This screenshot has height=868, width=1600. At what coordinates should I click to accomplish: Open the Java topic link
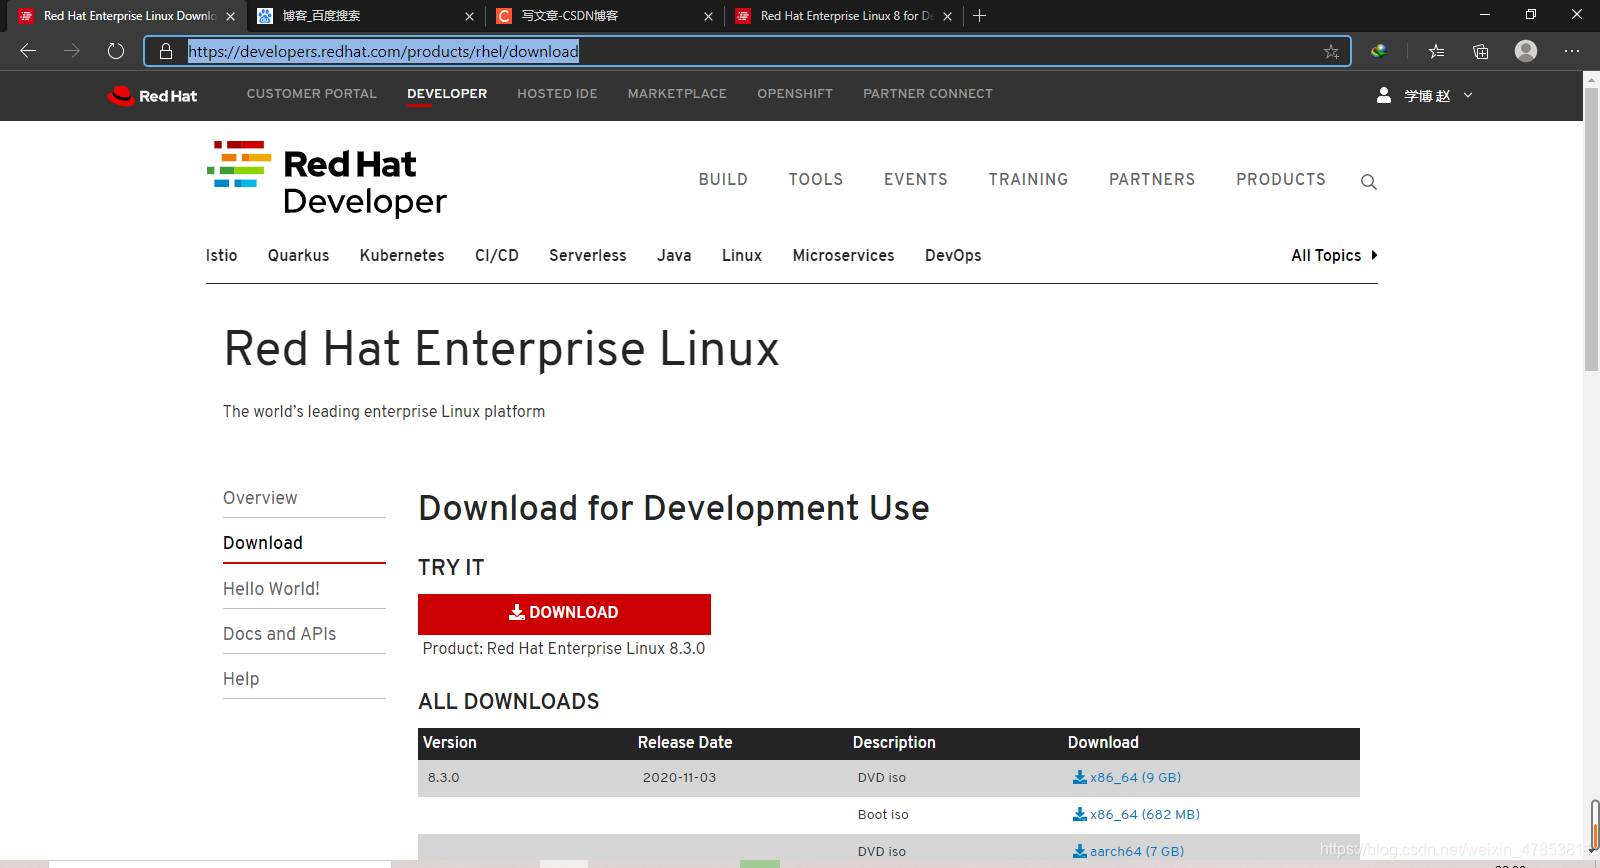(674, 255)
